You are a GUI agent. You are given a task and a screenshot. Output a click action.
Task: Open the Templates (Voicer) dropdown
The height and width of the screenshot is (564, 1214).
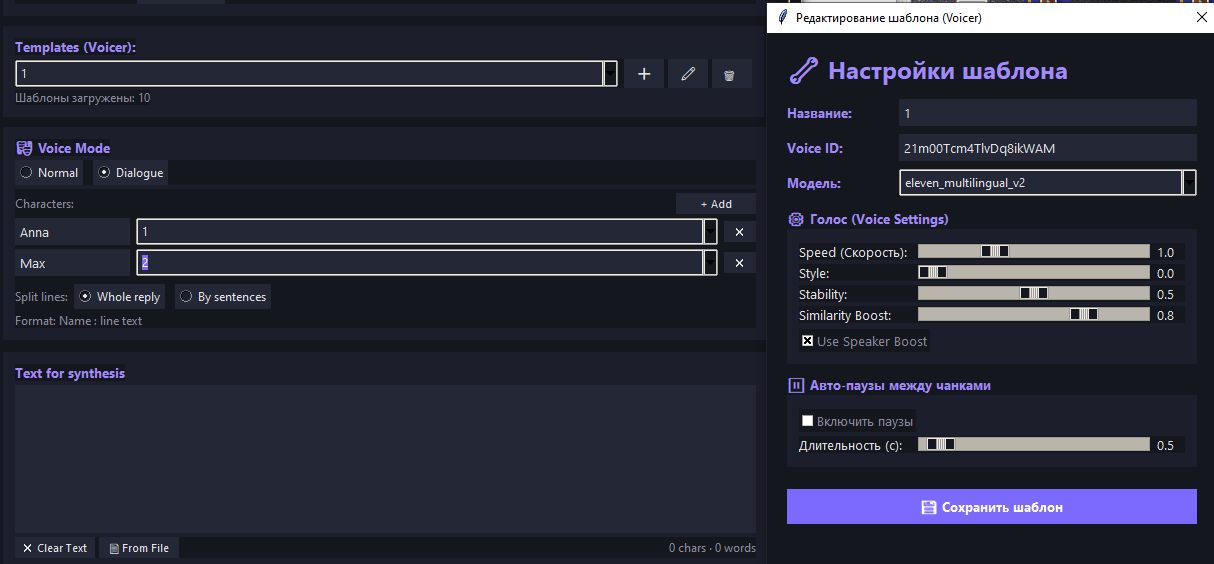[x=610, y=74]
